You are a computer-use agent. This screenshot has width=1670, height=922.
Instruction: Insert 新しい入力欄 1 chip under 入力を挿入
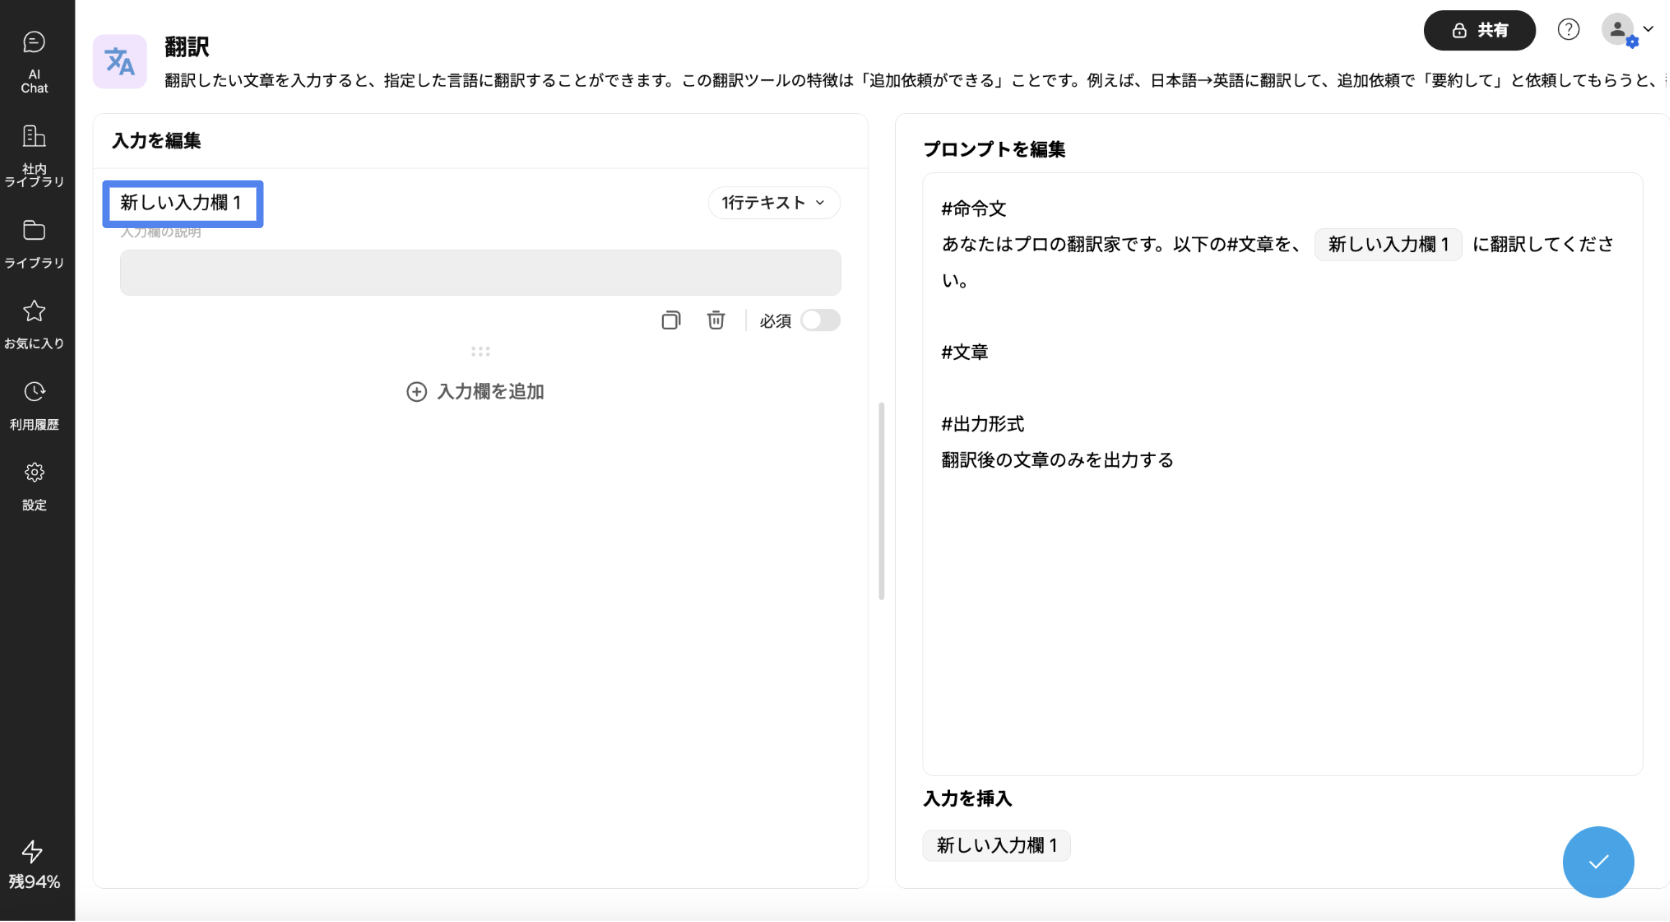tap(996, 846)
